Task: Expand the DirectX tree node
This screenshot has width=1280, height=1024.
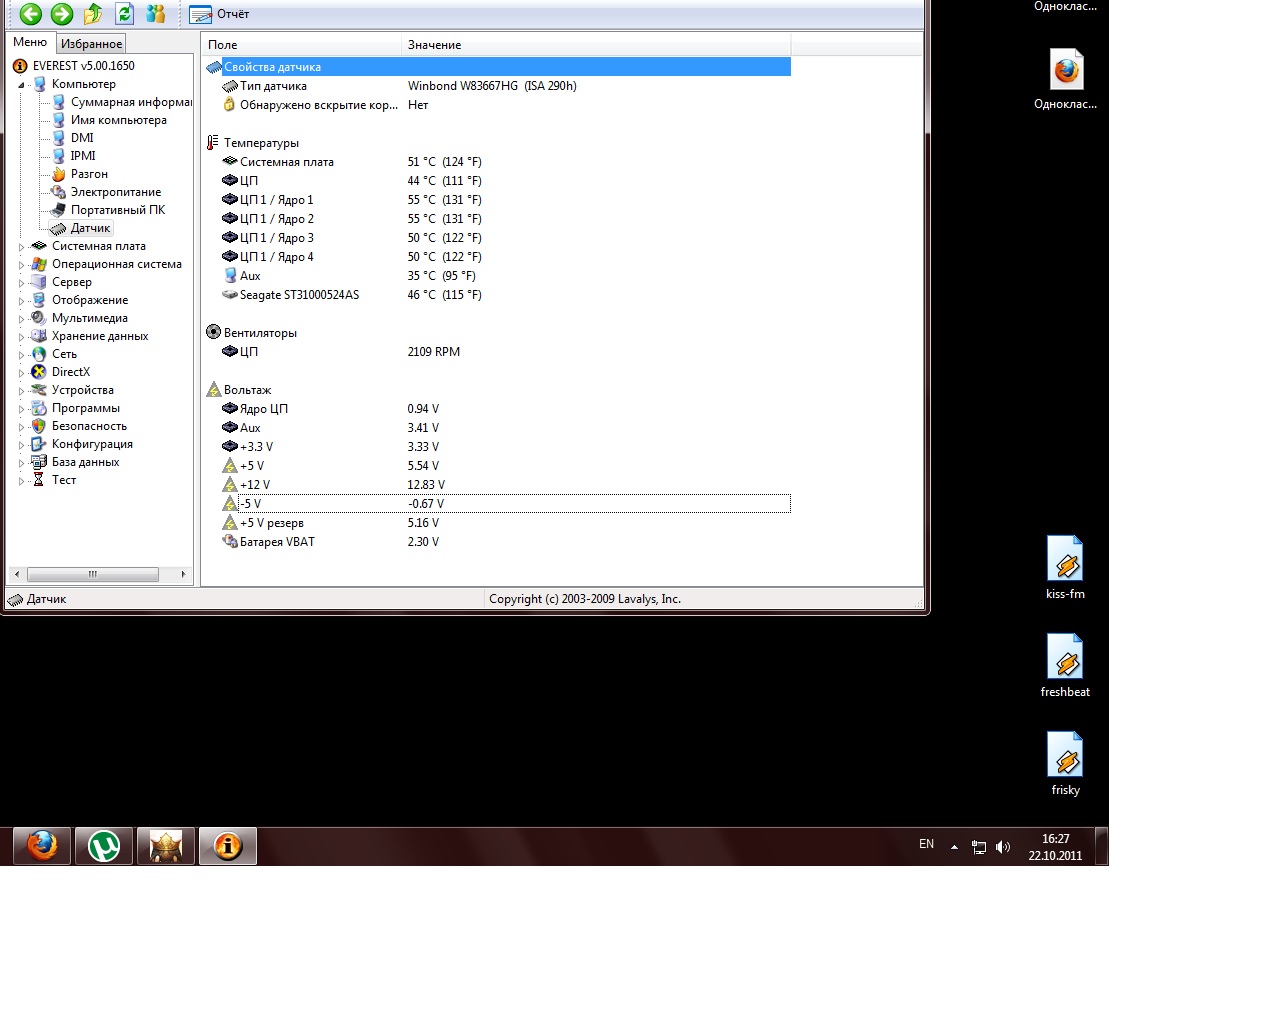Action: point(21,373)
